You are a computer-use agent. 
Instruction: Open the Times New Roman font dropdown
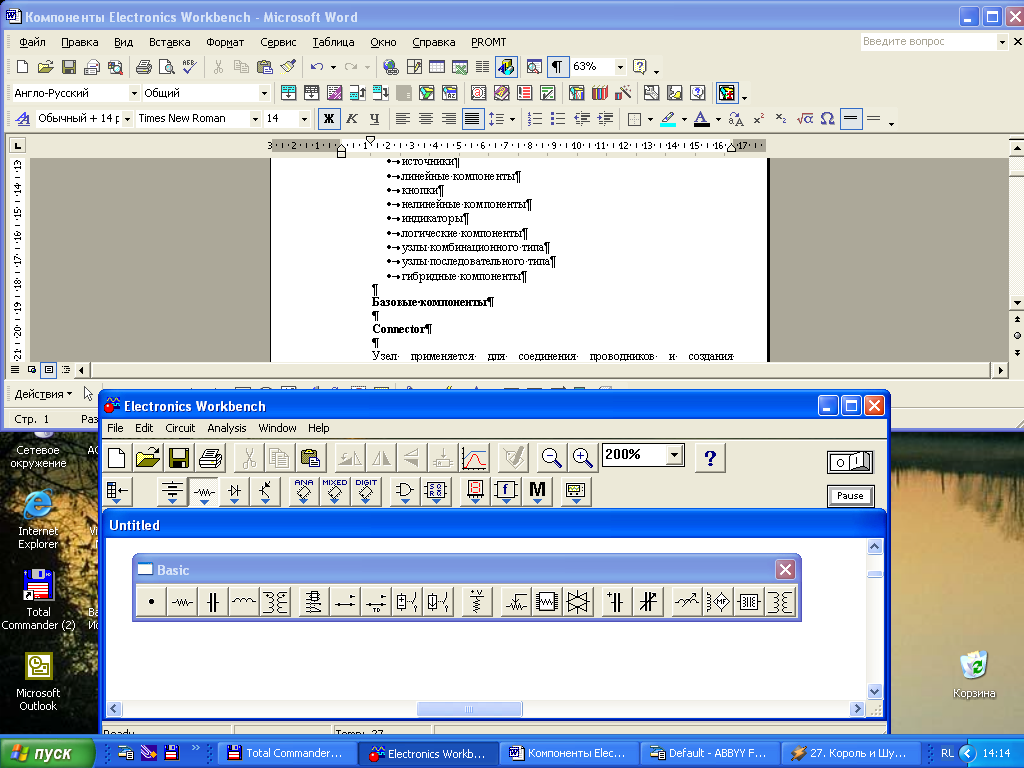pyautogui.click(x=255, y=119)
